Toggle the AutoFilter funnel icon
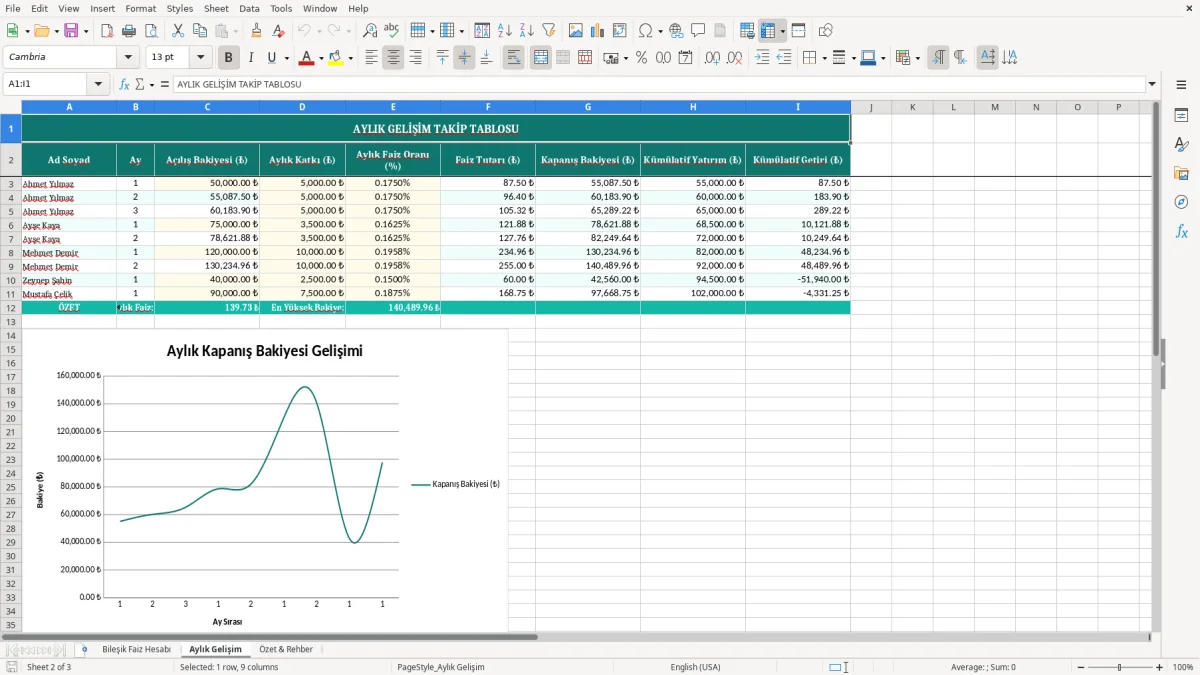1200x675 pixels. pos(548,31)
